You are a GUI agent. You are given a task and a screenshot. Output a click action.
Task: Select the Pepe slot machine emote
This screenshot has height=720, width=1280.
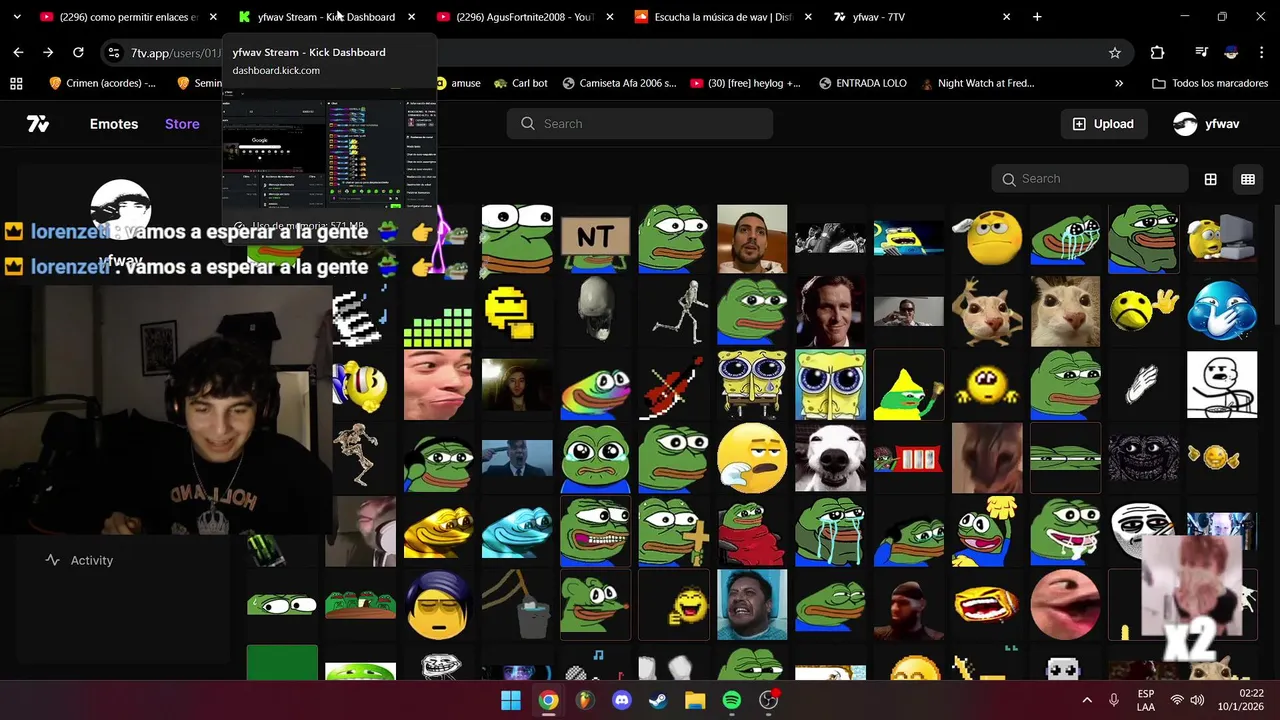[908, 458]
